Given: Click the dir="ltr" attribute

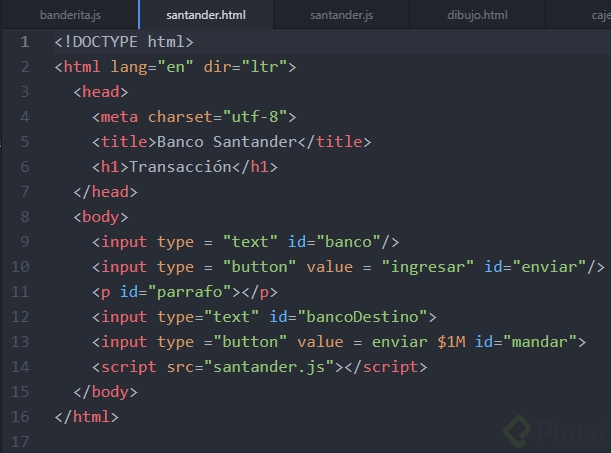Looking at the screenshot, I should click(x=245, y=67).
